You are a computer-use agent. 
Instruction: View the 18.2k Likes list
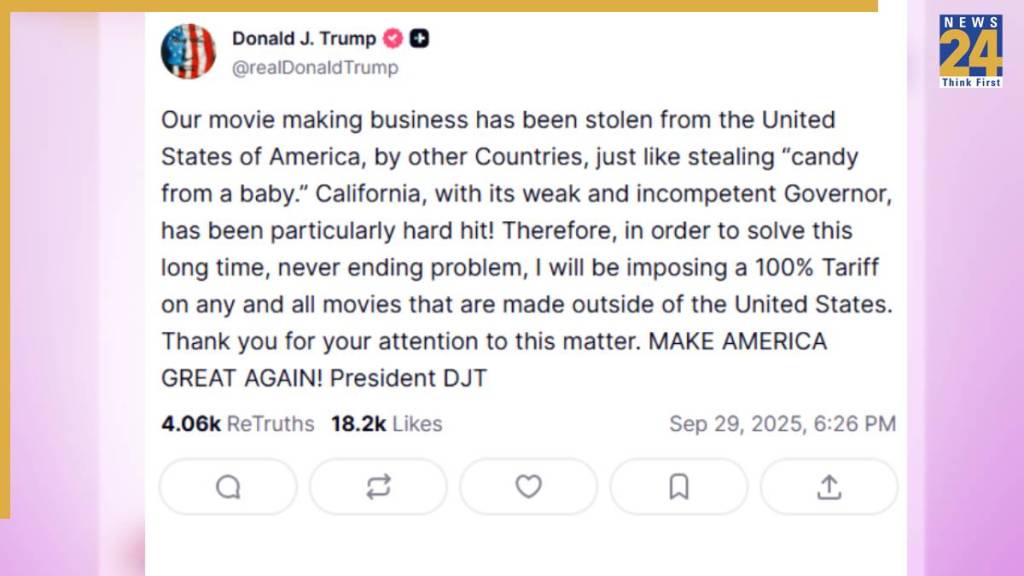tap(386, 424)
